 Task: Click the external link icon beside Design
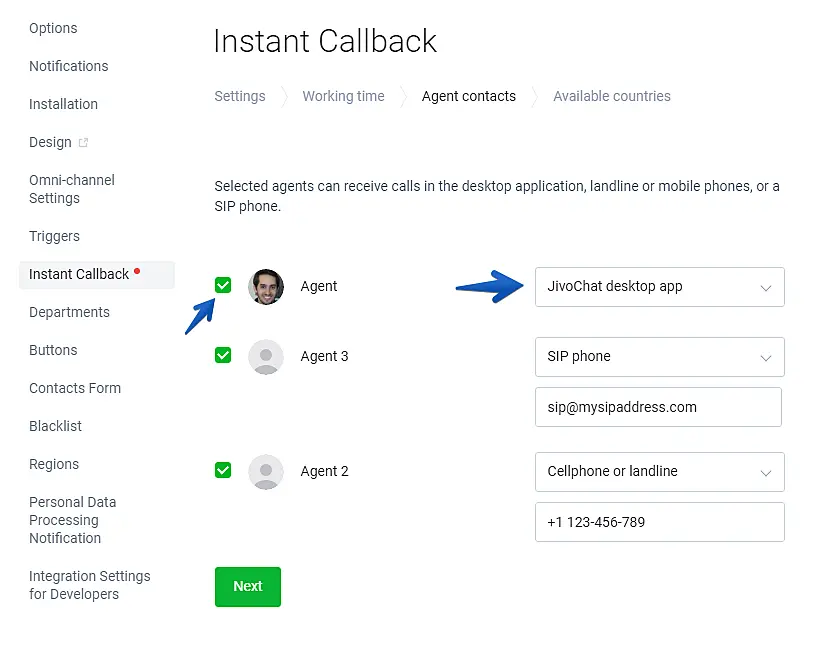pos(84,143)
